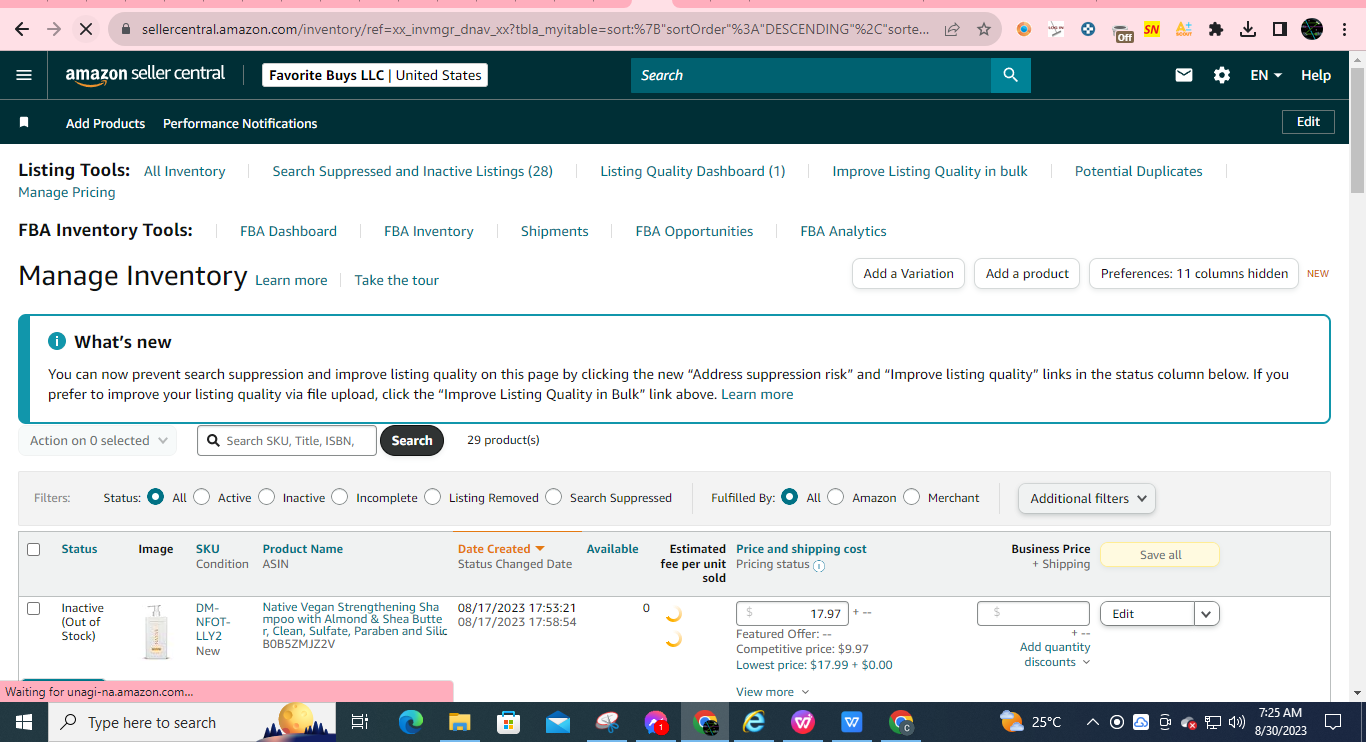The image size is (1366, 742).
Task: Click the 'Add a Variation' button
Action: (x=909, y=274)
